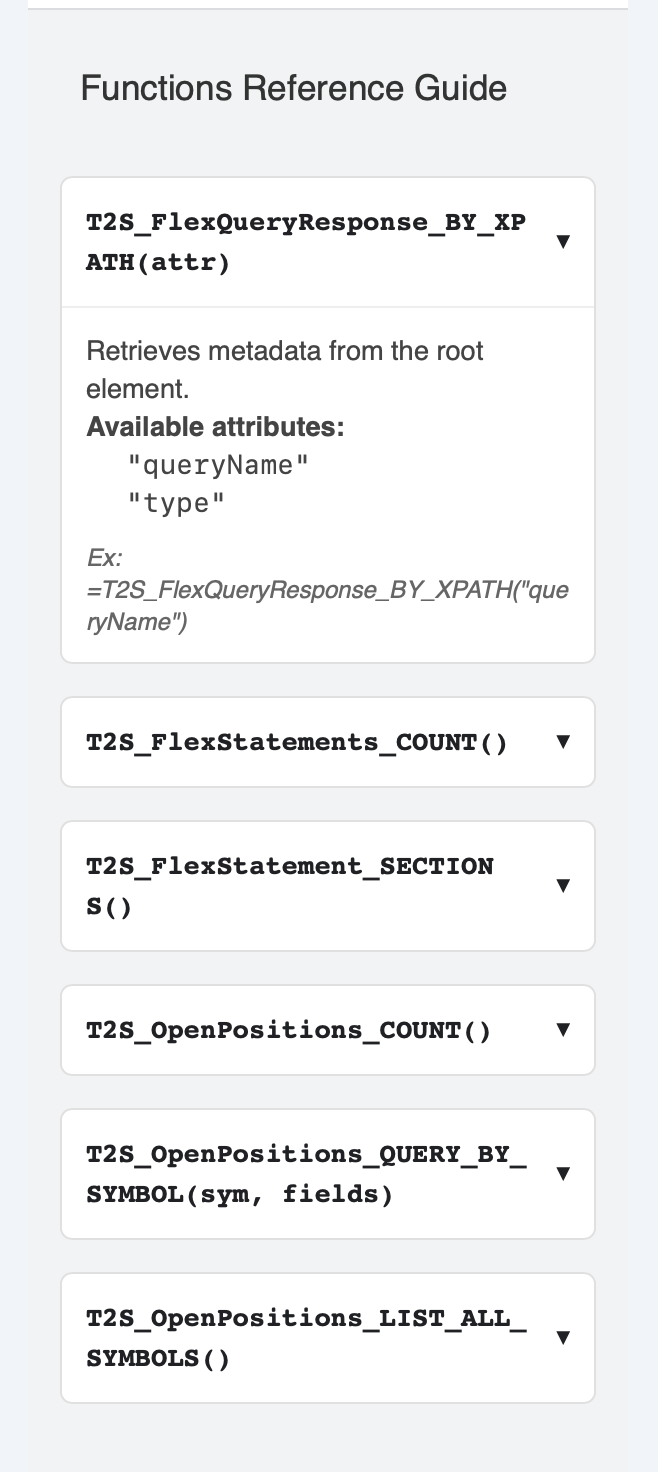Viewport: 658px width, 1472px height.
Task: Select the T2S_OpenPositions_COUNT() function title
Action: coord(289,1030)
